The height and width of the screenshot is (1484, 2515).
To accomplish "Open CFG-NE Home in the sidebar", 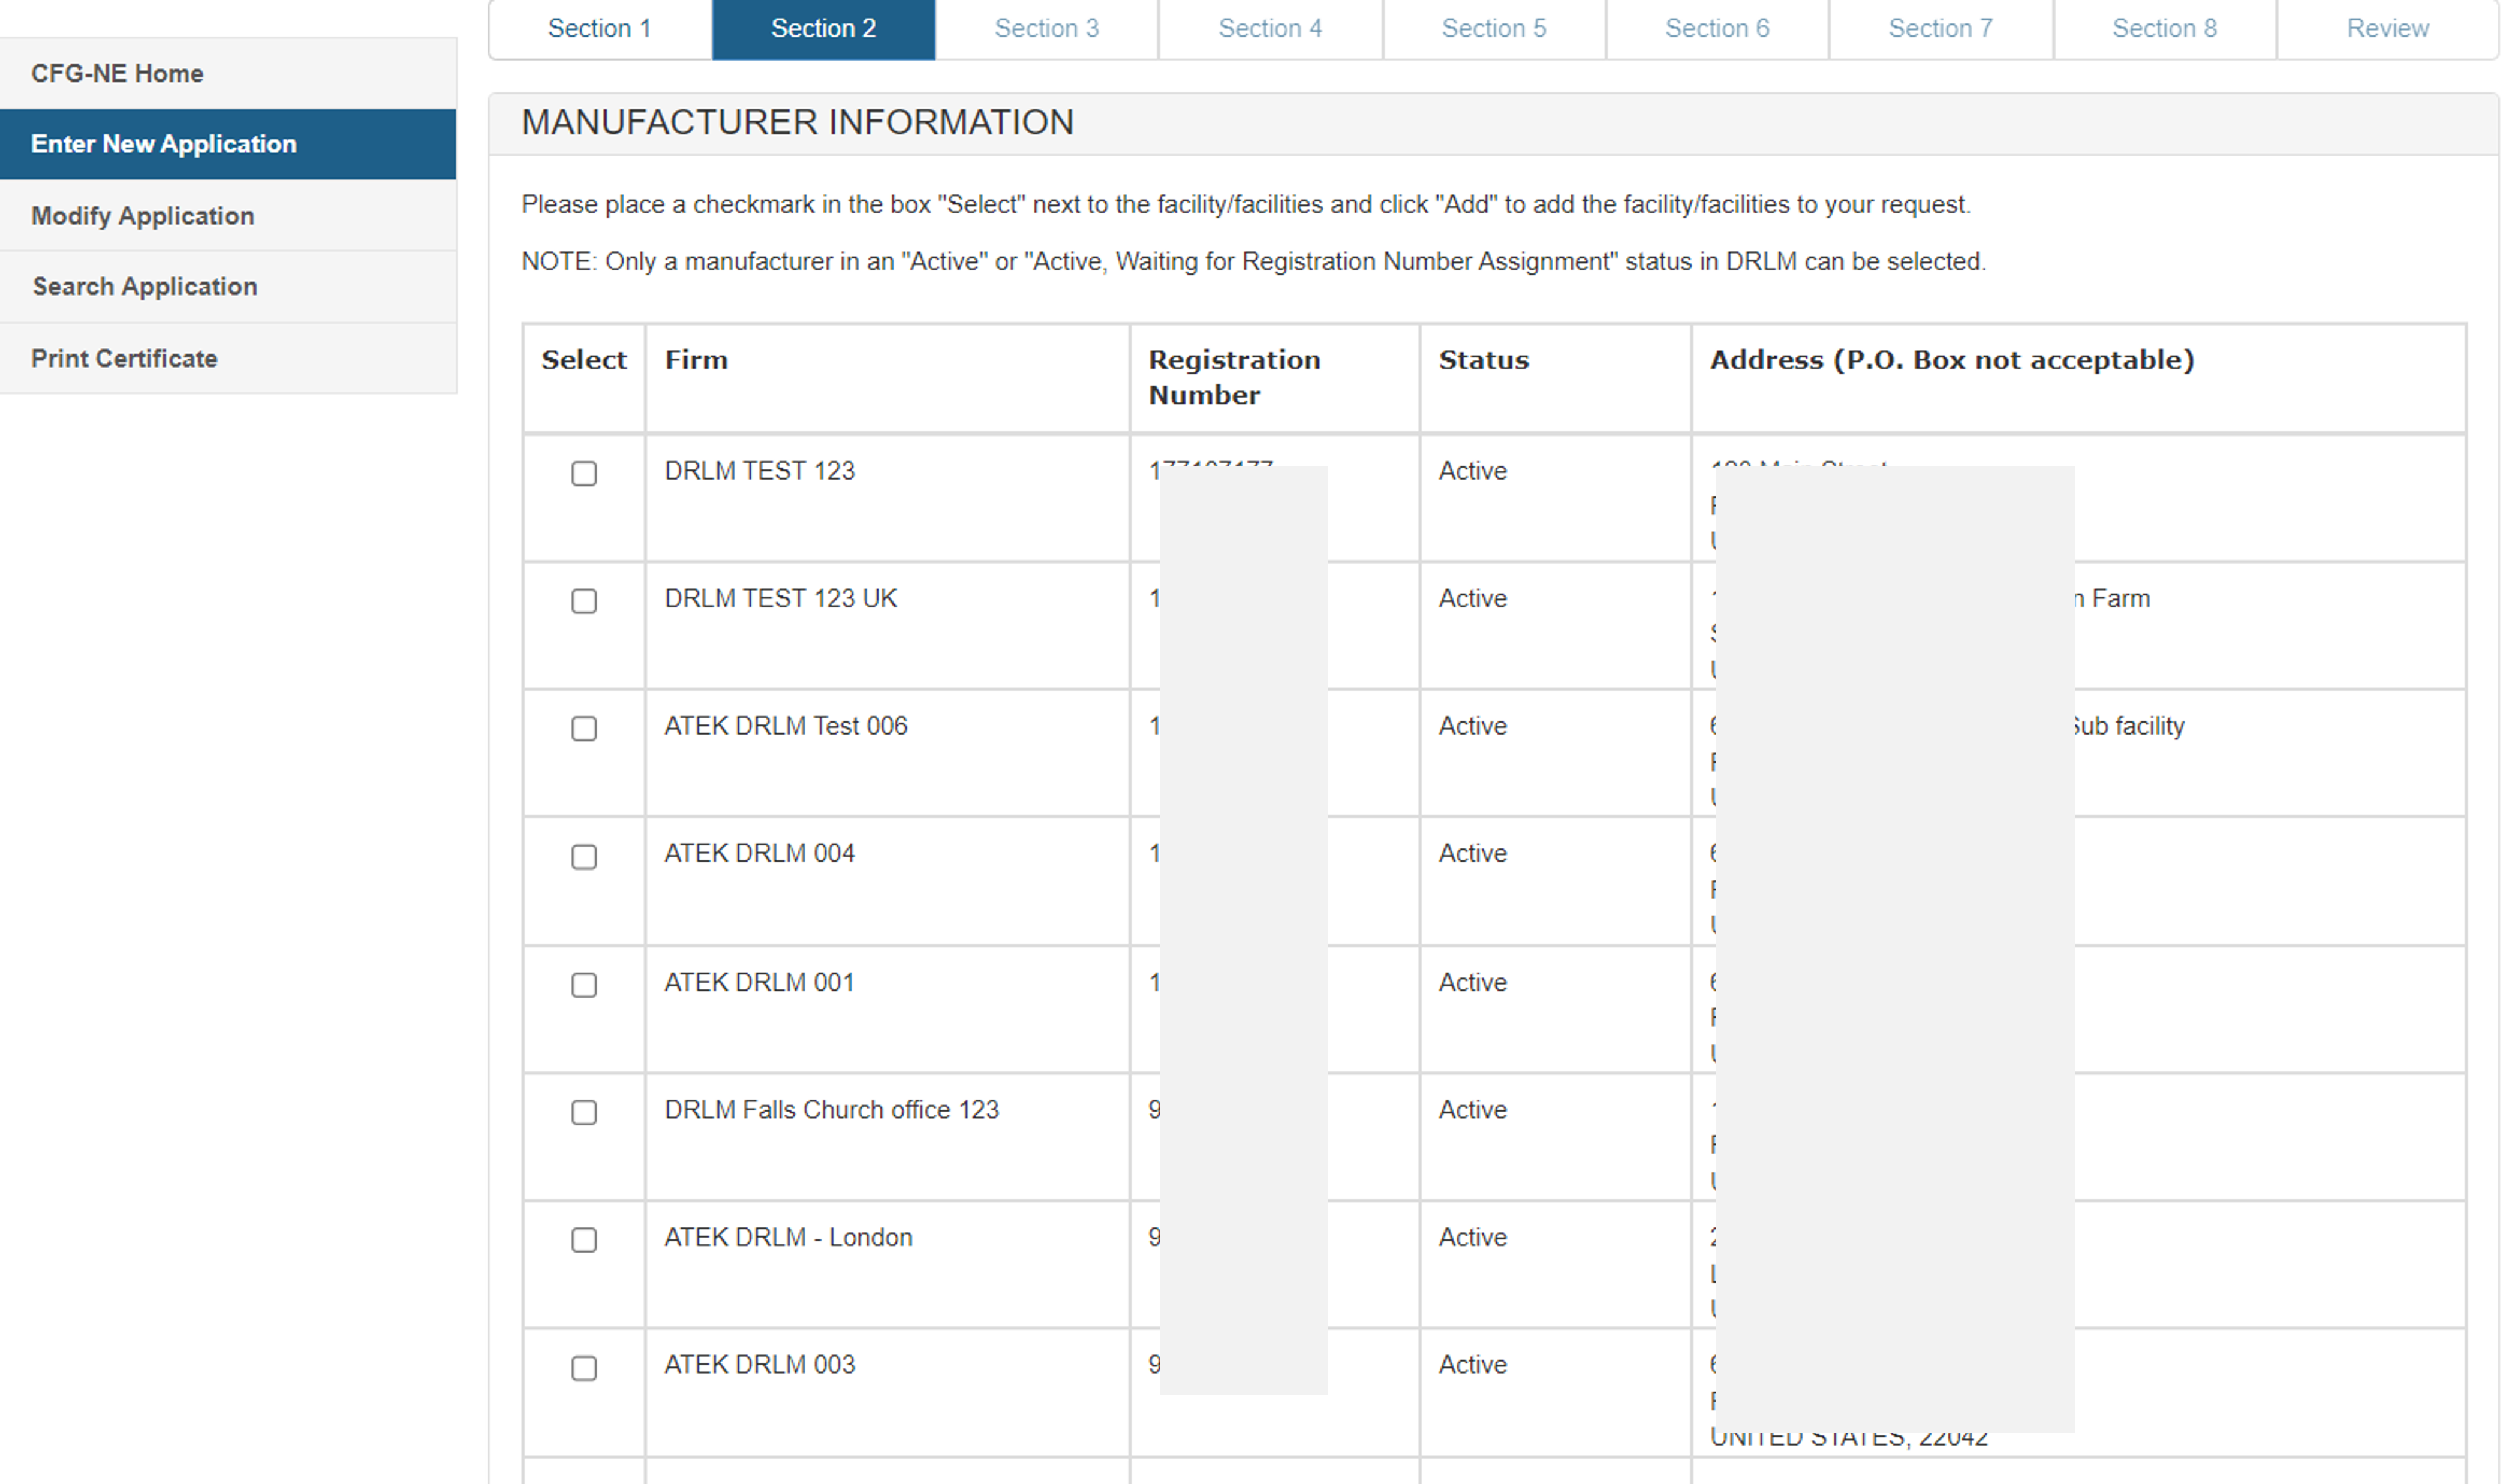I will click(117, 73).
